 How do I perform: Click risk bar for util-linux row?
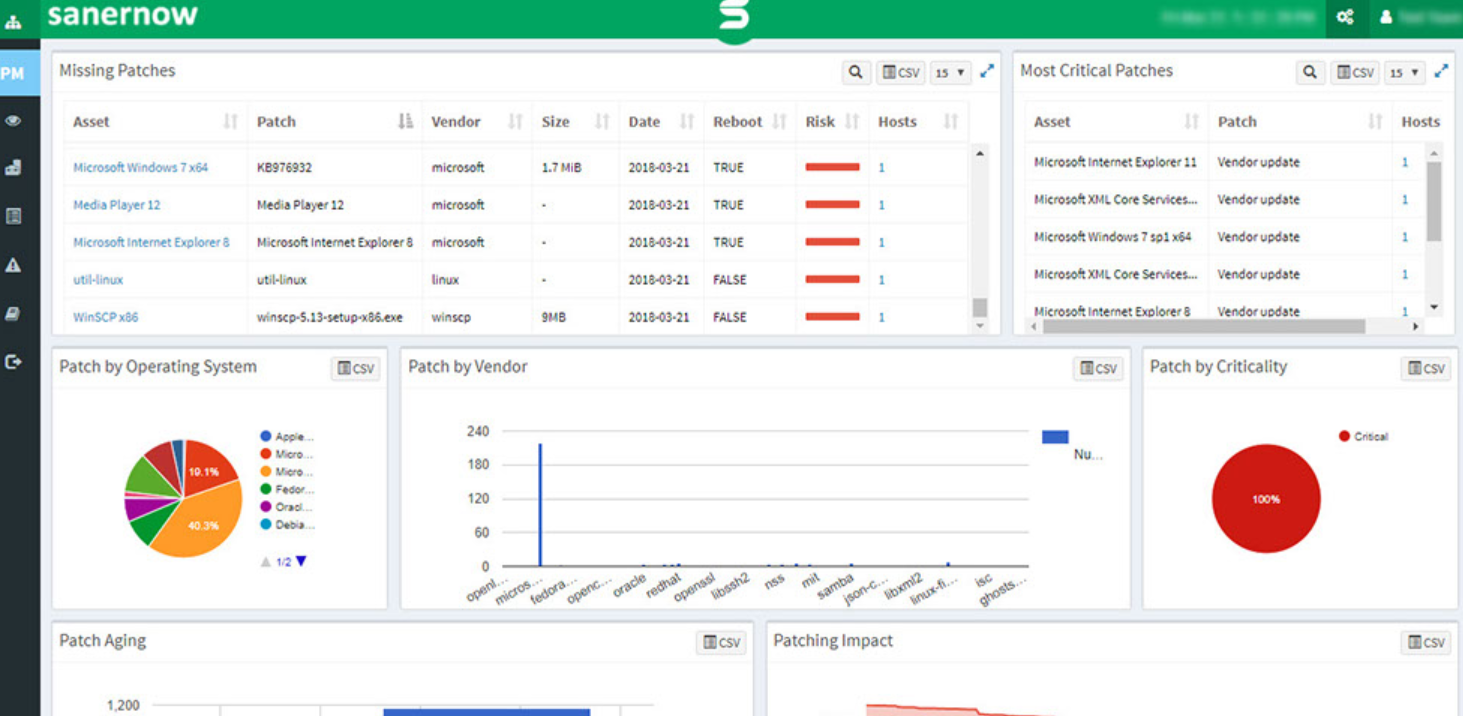832,280
